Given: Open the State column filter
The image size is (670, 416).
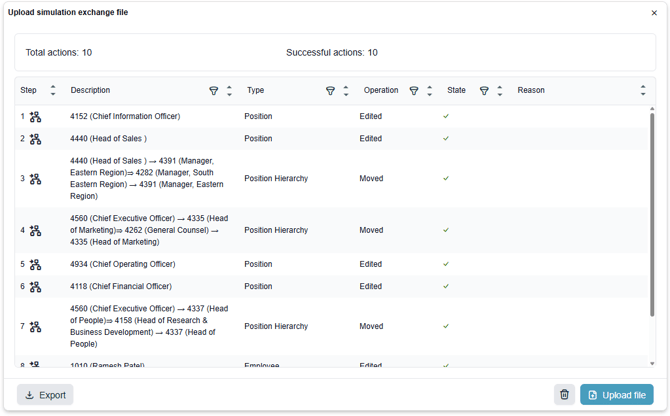Looking at the screenshot, I should point(484,91).
